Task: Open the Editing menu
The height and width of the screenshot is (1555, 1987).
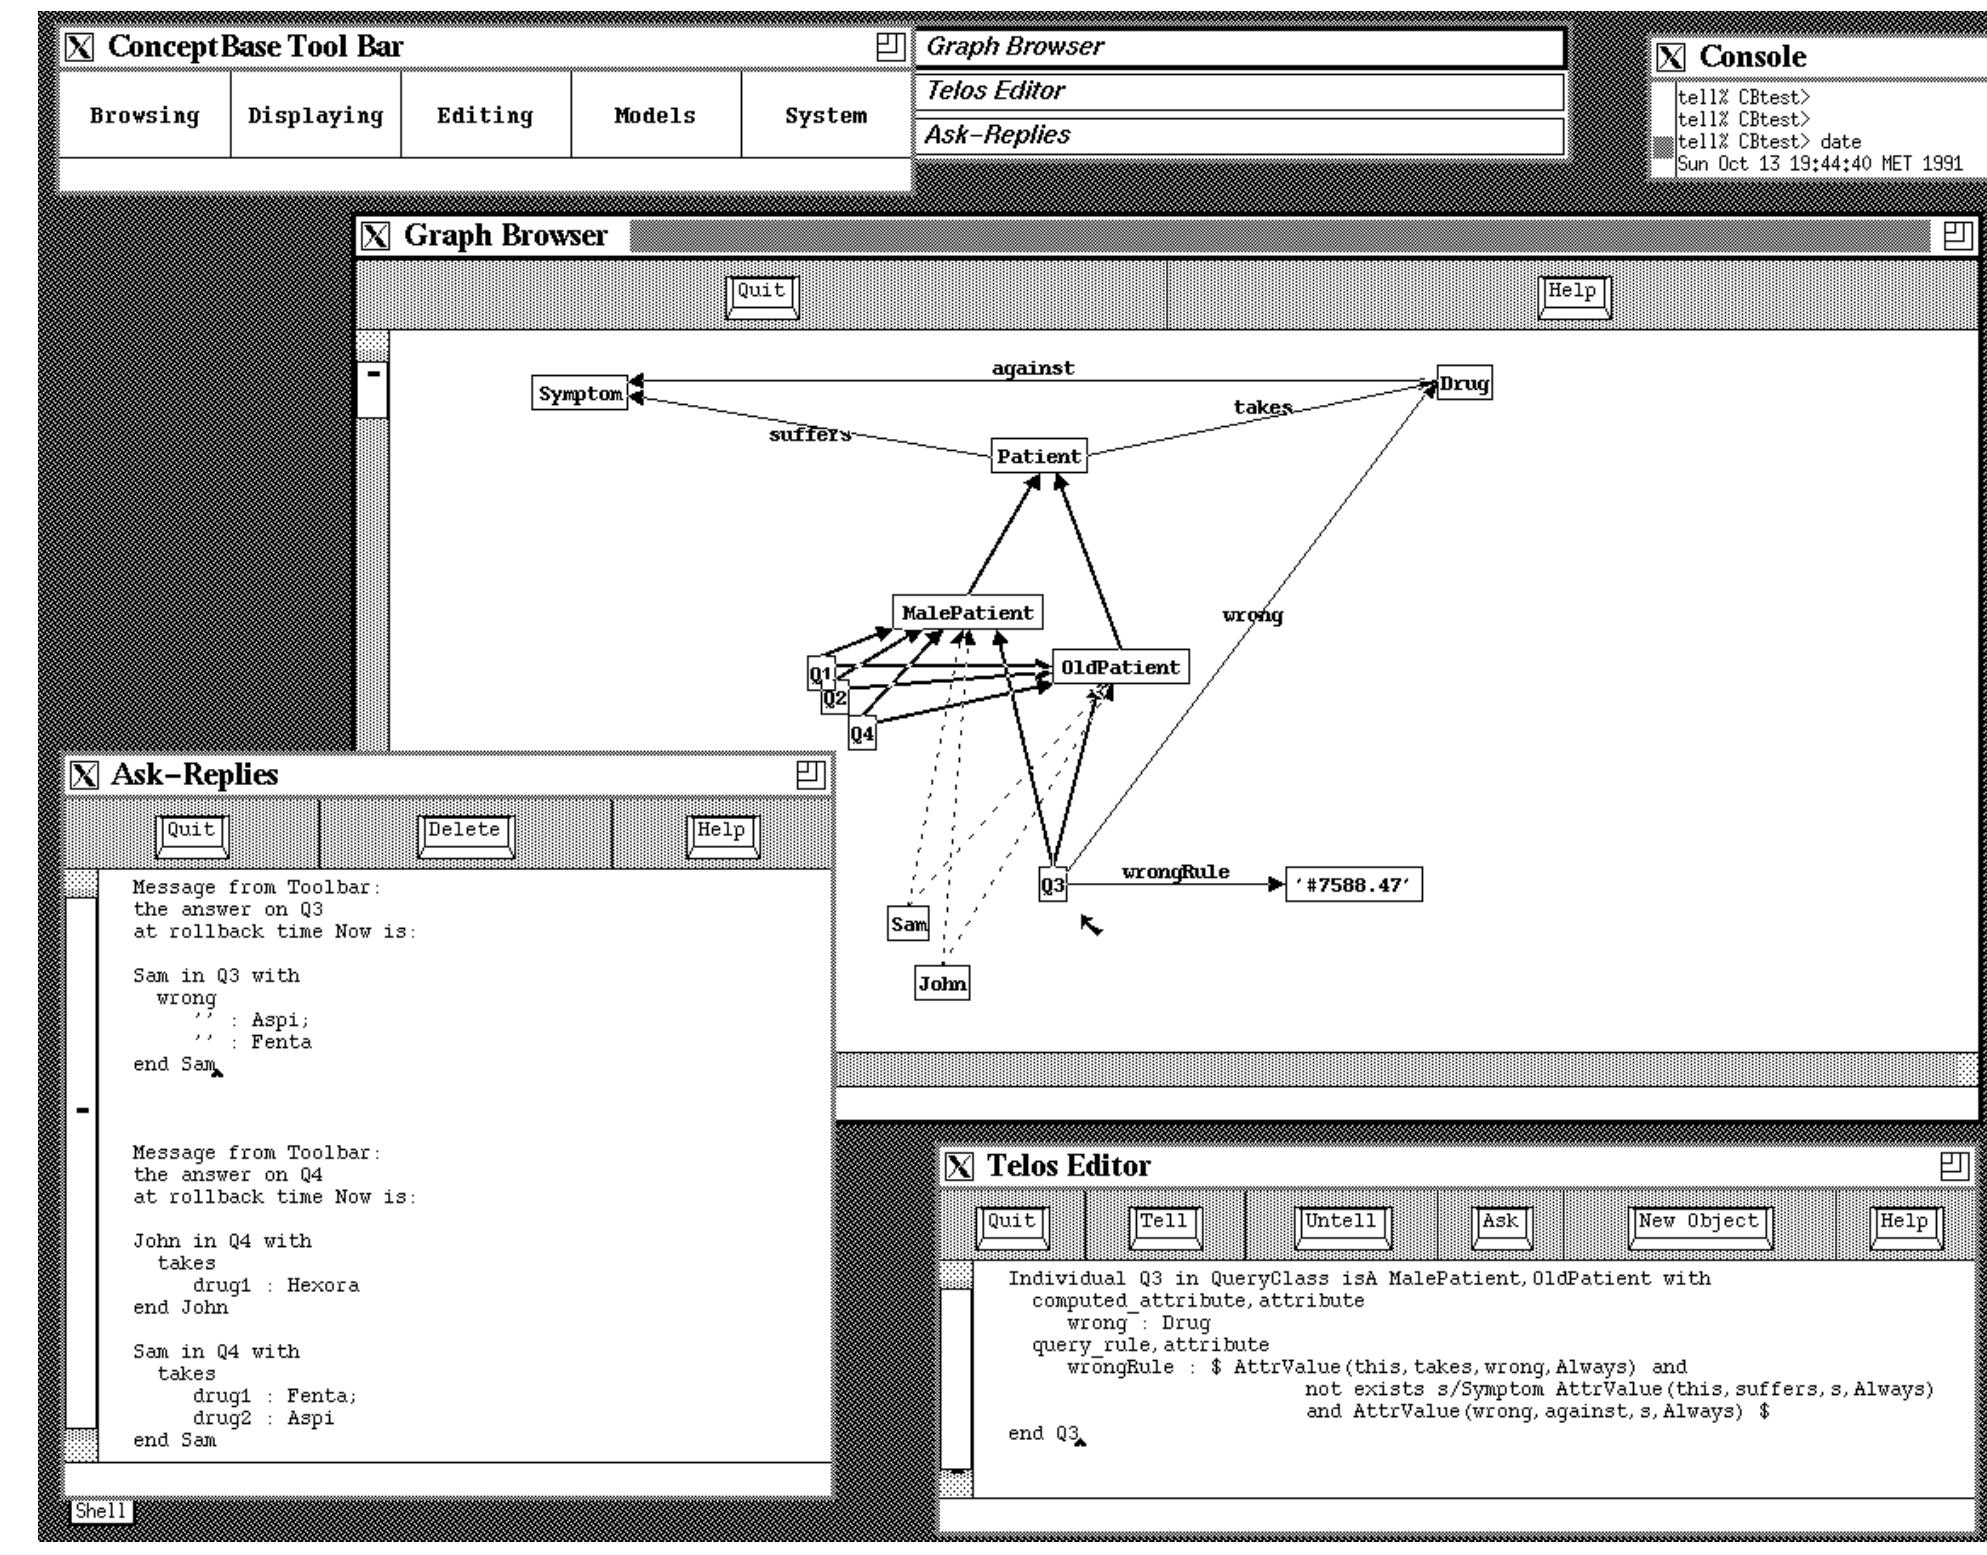Action: pos(486,115)
